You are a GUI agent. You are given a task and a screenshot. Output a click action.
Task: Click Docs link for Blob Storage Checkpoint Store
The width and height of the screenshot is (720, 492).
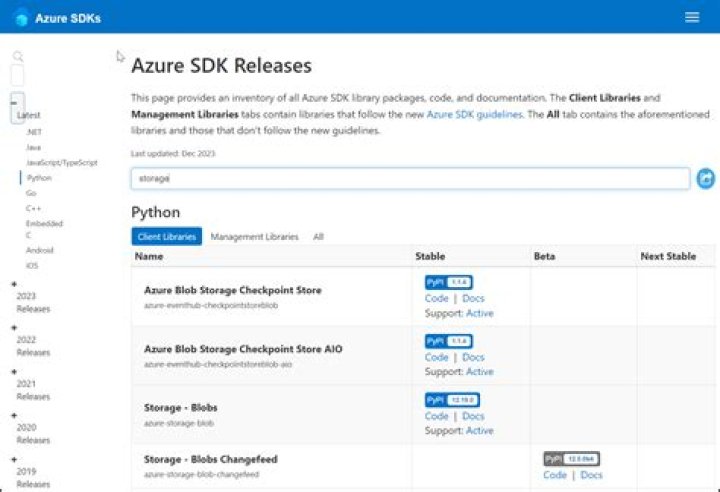click(x=473, y=298)
